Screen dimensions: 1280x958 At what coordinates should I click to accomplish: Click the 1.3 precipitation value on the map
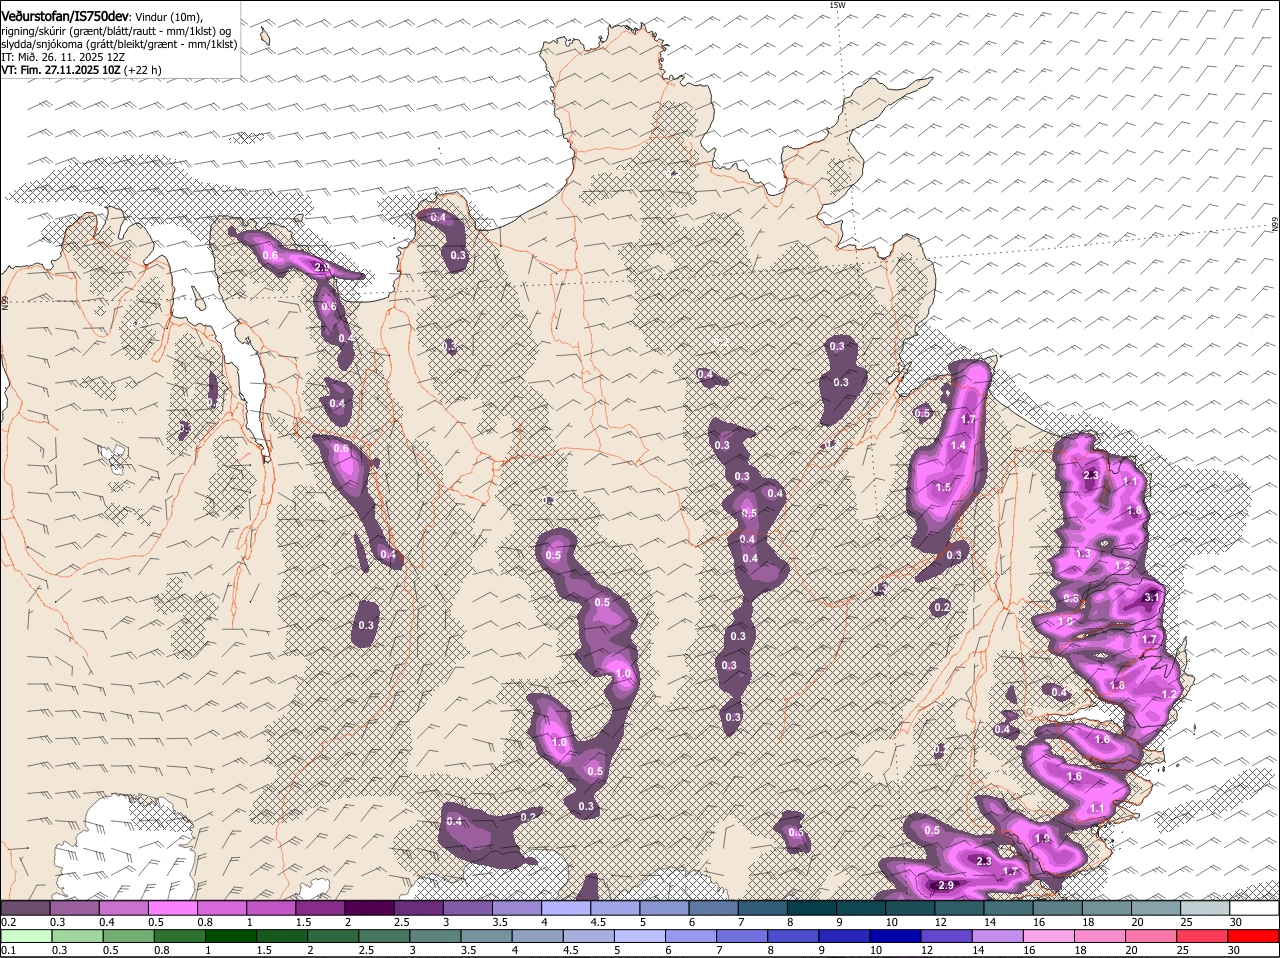pyautogui.click(x=1083, y=554)
